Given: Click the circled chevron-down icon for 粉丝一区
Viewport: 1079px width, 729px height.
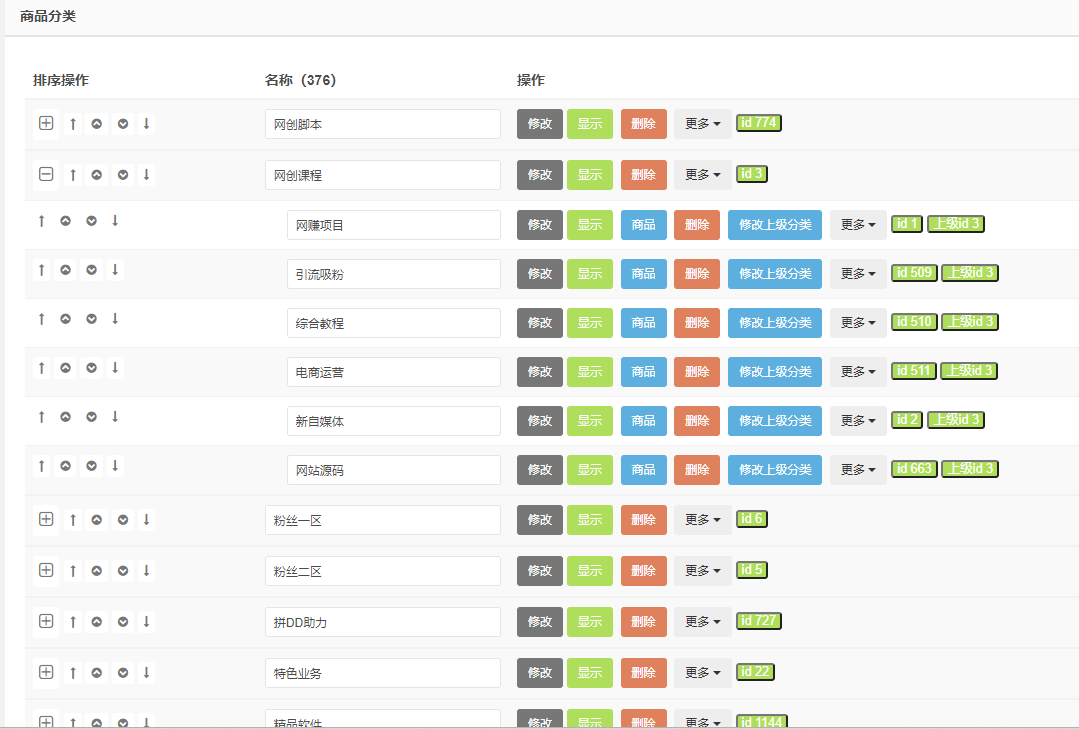Looking at the screenshot, I should (x=123, y=520).
